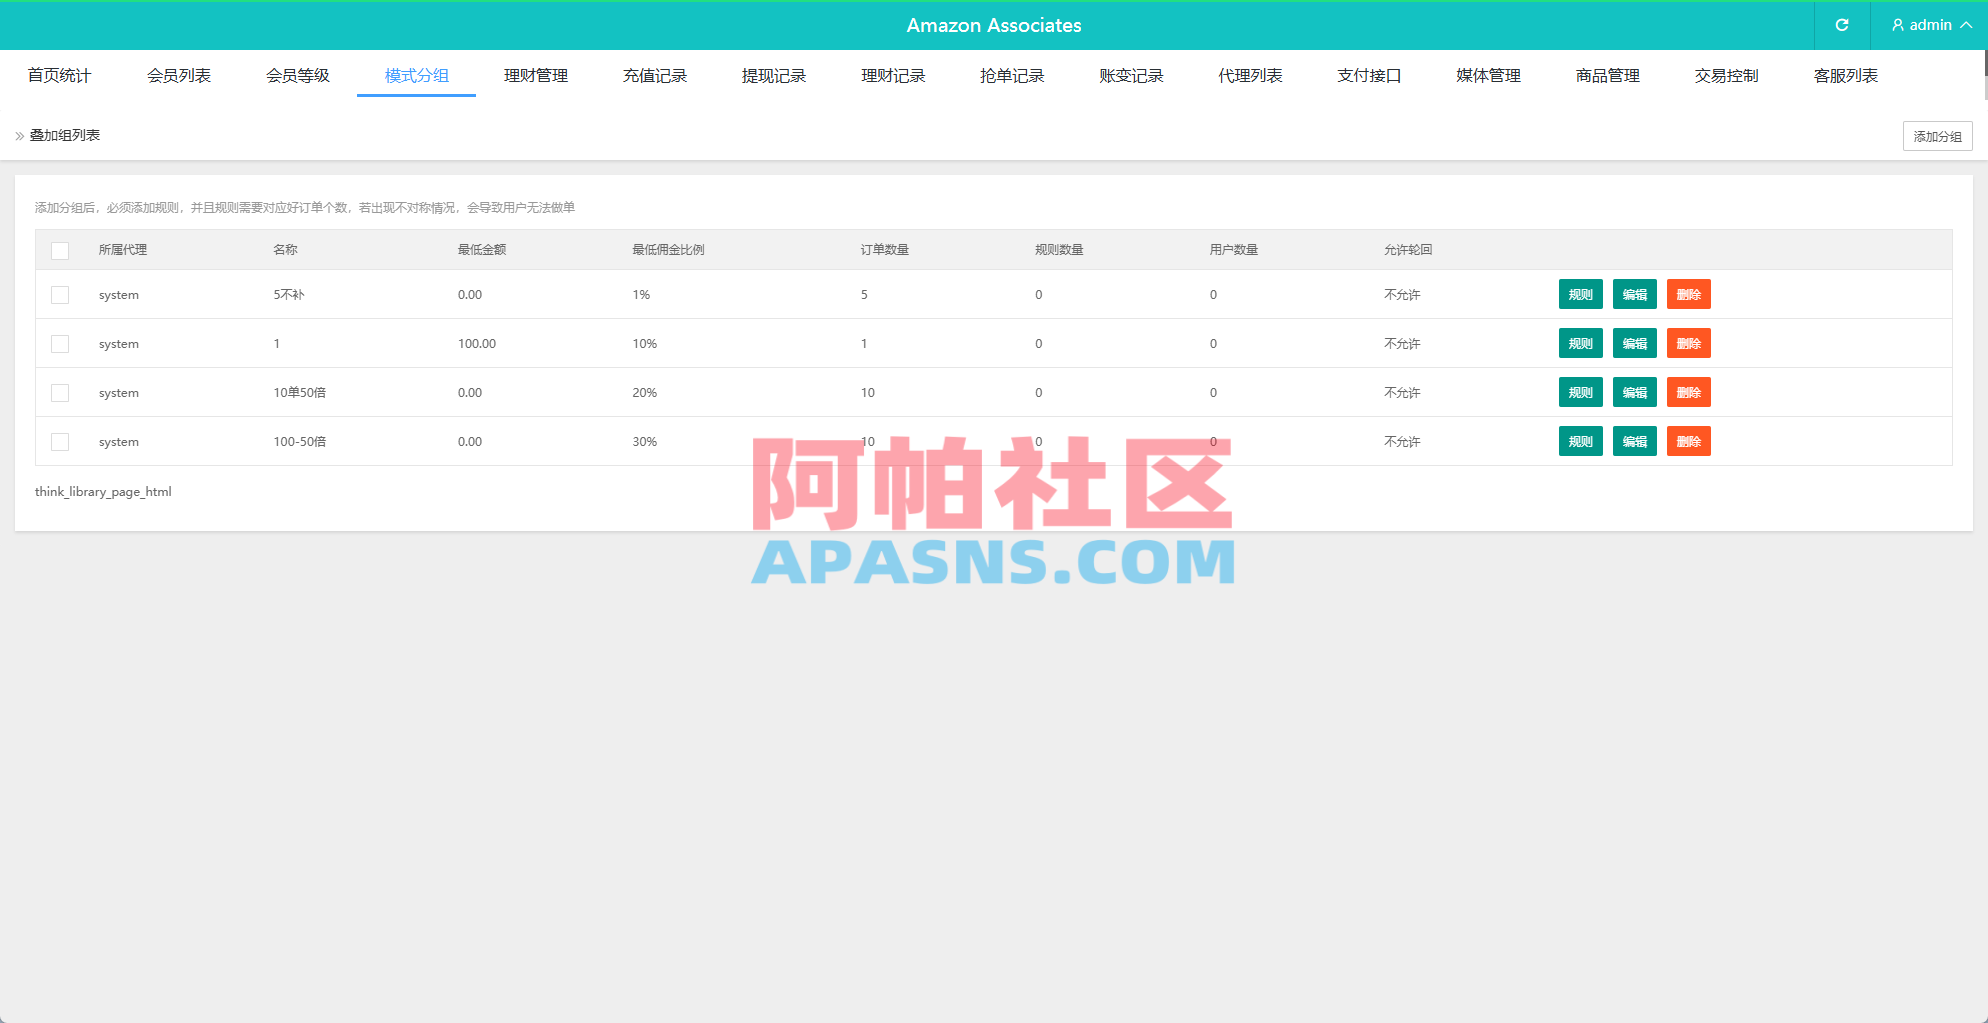The image size is (1988, 1023).
Task: Check the checkbox for row 100-50倍
Action: pyautogui.click(x=60, y=442)
